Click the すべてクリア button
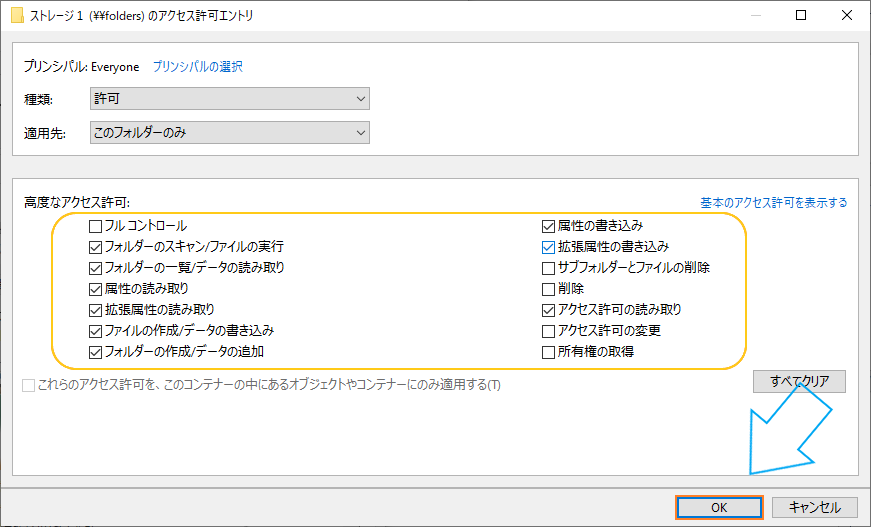Image resolution: width=871 pixels, height=527 pixels. click(799, 382)
